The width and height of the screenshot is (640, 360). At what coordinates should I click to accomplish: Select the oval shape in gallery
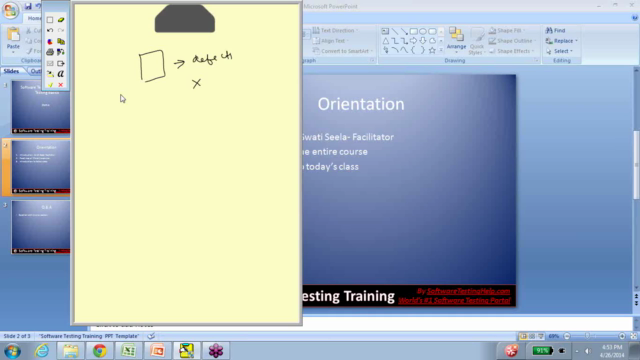point(423,31)
